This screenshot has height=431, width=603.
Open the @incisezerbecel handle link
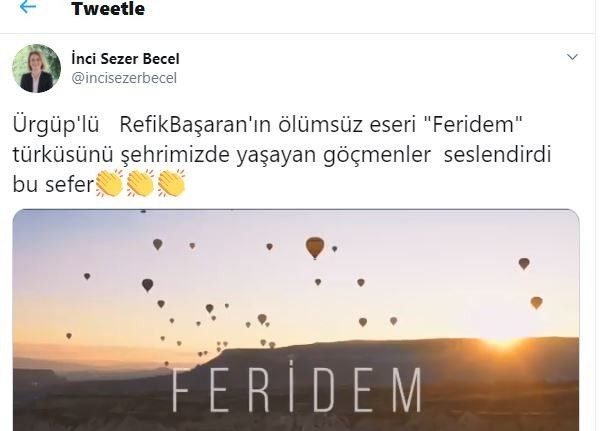coord(124,78)
